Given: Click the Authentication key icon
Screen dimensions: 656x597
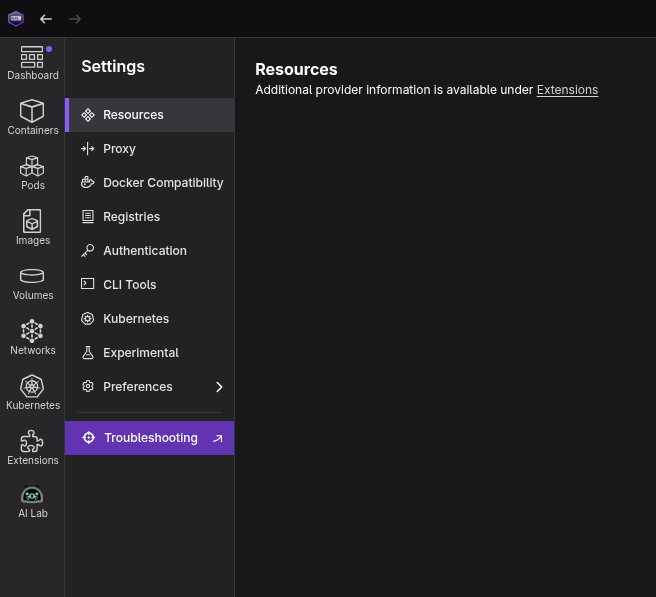Looking at the screenshot, I should click(88, 251).
